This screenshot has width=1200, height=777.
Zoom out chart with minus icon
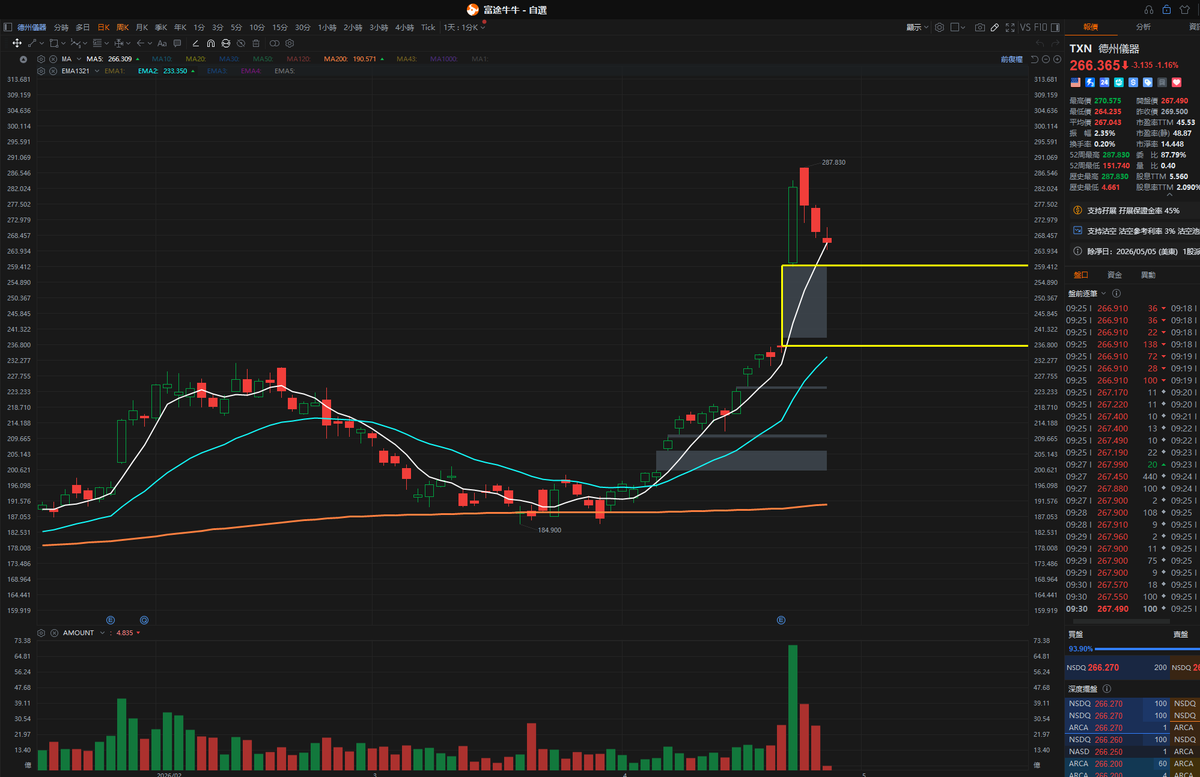[x=1045, y=59]
